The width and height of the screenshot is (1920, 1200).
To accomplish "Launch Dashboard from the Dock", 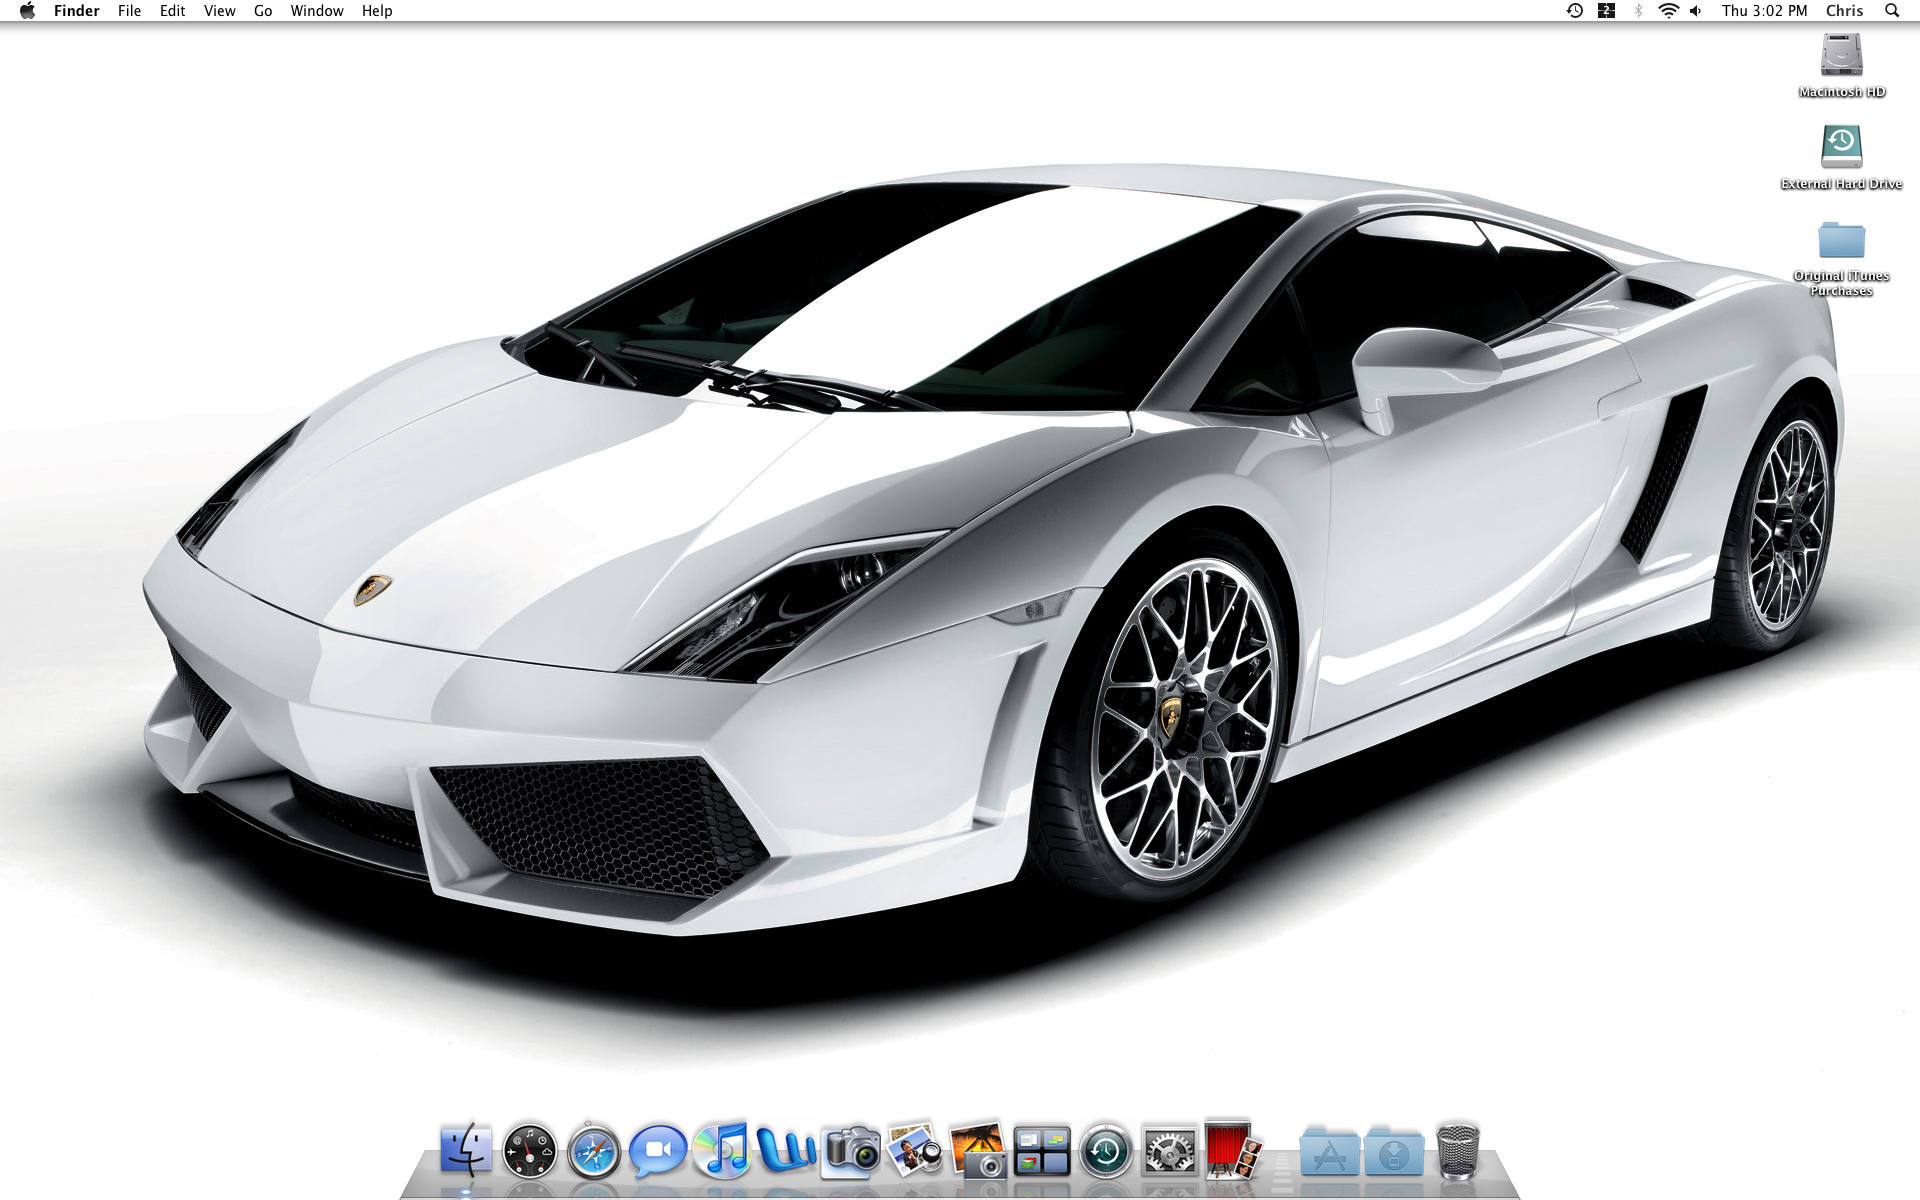I will [x=530, y=1150].
